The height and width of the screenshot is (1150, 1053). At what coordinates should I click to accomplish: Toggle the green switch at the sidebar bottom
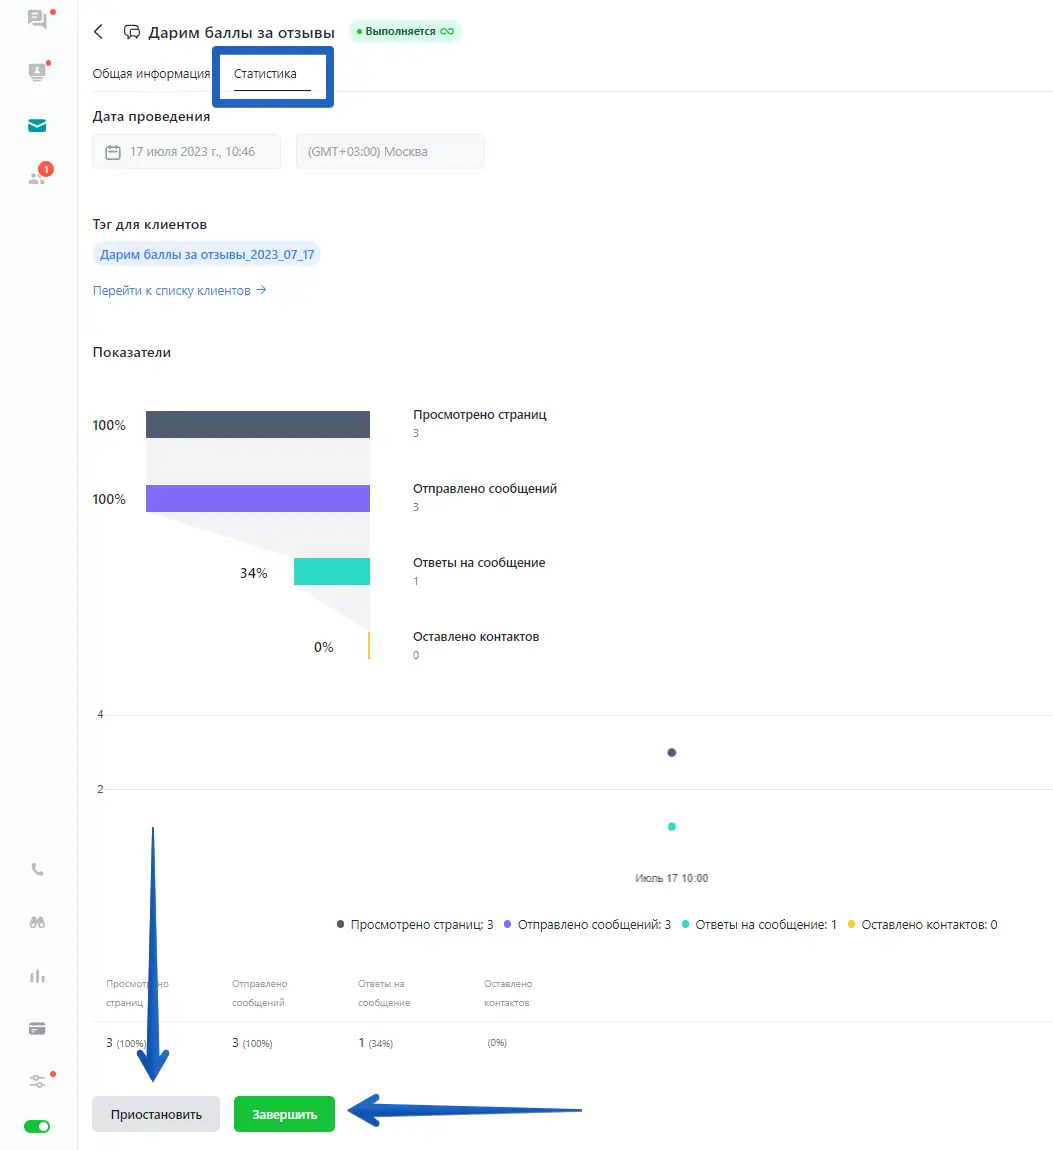(37, 1126)
